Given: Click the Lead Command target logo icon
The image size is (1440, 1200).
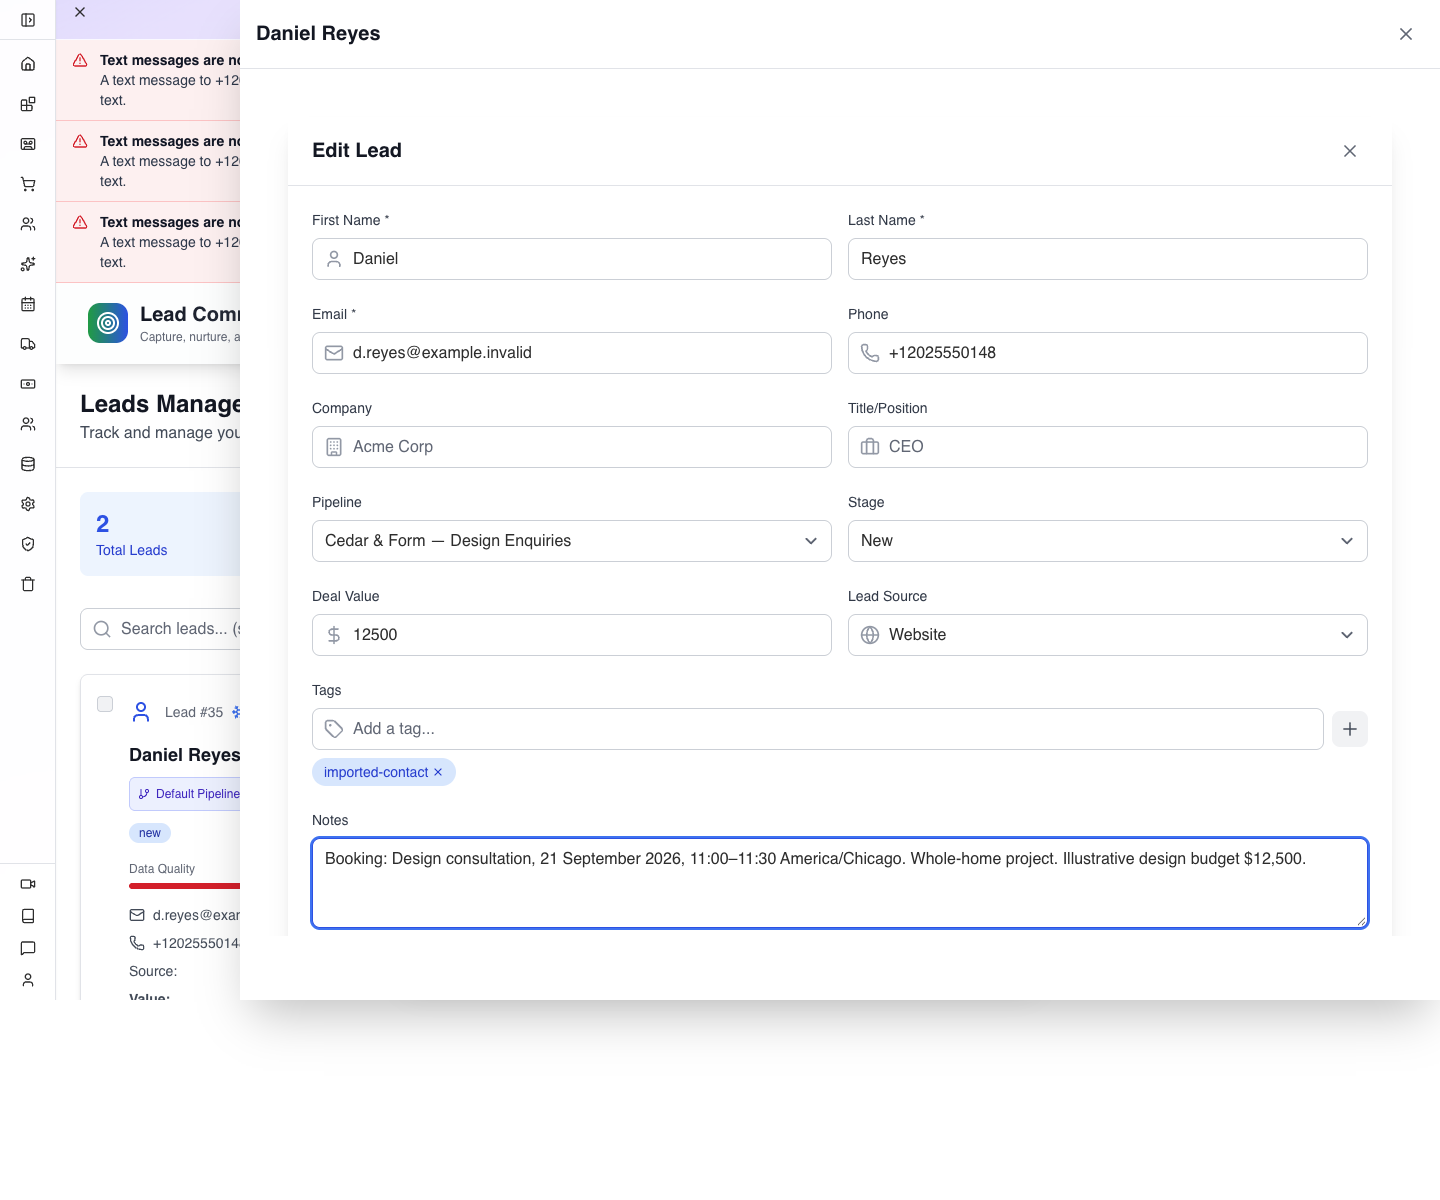Looking at the screenshot, I should 108,323.
